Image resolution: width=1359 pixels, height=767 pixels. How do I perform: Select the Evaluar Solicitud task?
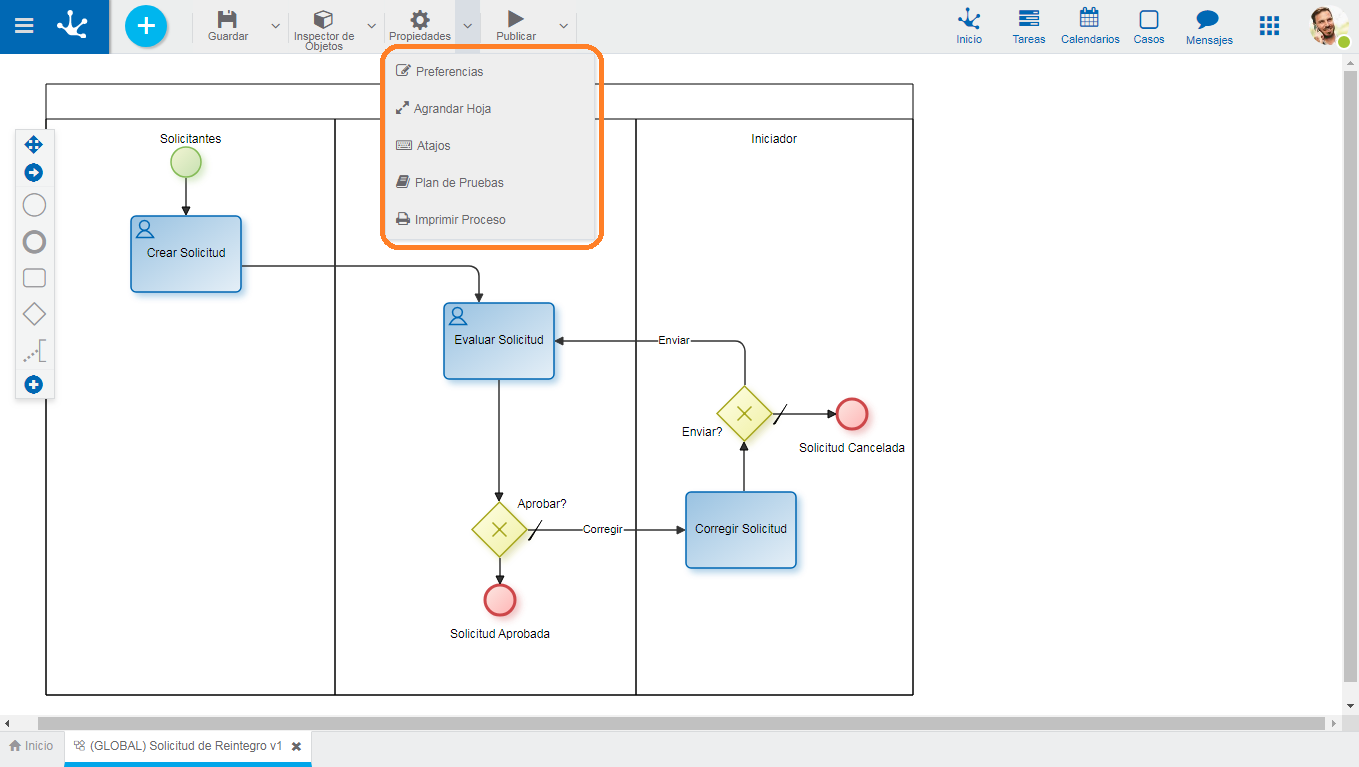[x=499, y=341]
